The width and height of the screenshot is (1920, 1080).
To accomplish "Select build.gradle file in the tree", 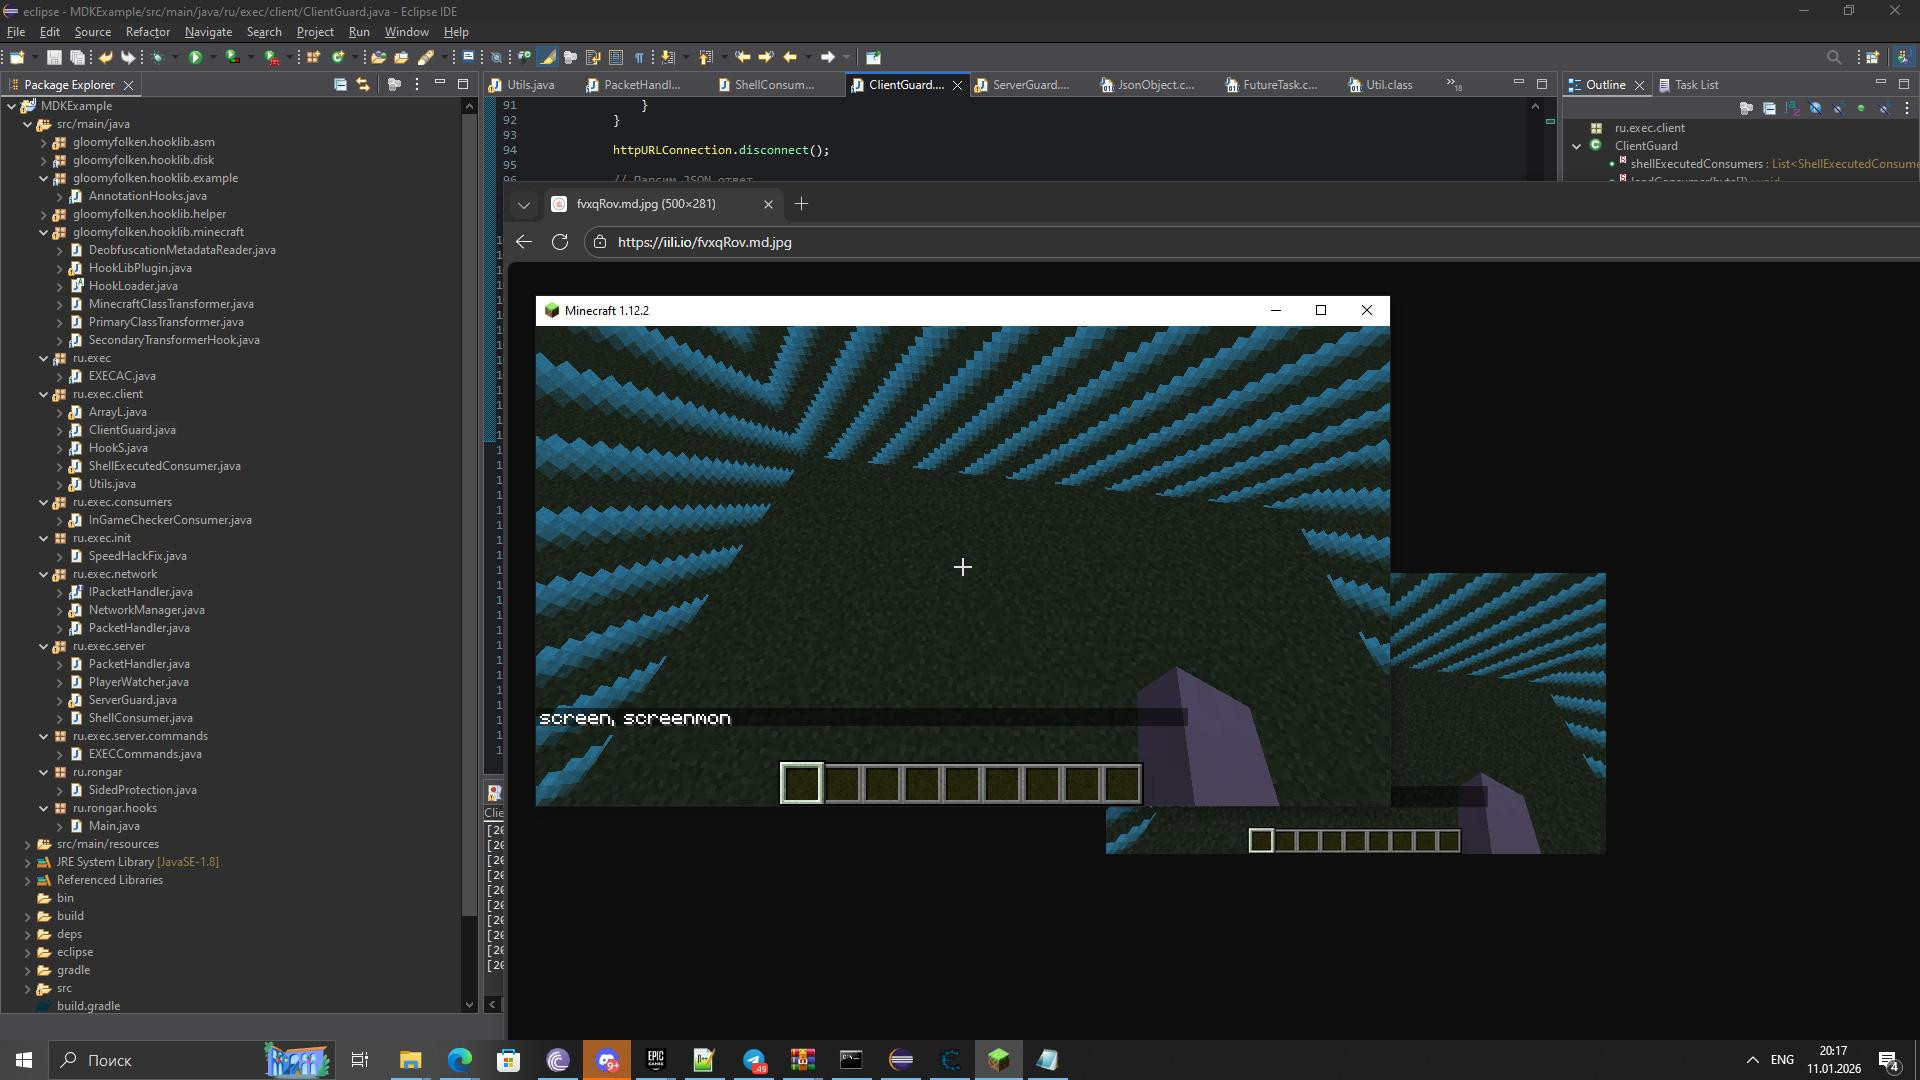I will 88,1006.
